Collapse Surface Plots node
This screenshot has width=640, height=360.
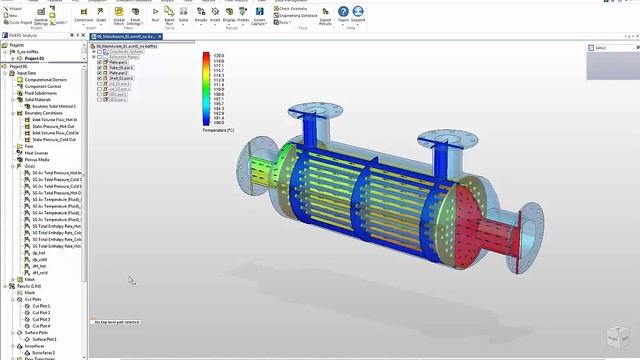click(13, 333)
